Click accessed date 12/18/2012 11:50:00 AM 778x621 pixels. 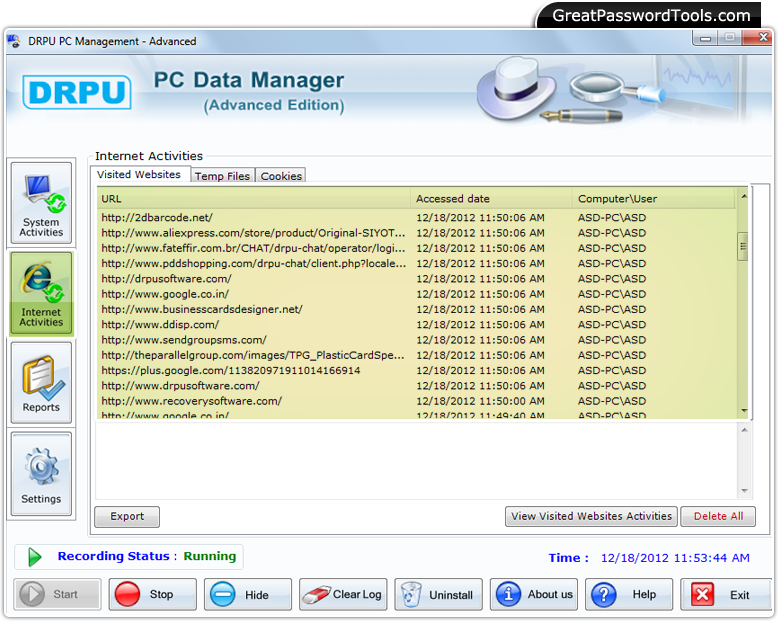pyautogui.click(x=480, y=401)
